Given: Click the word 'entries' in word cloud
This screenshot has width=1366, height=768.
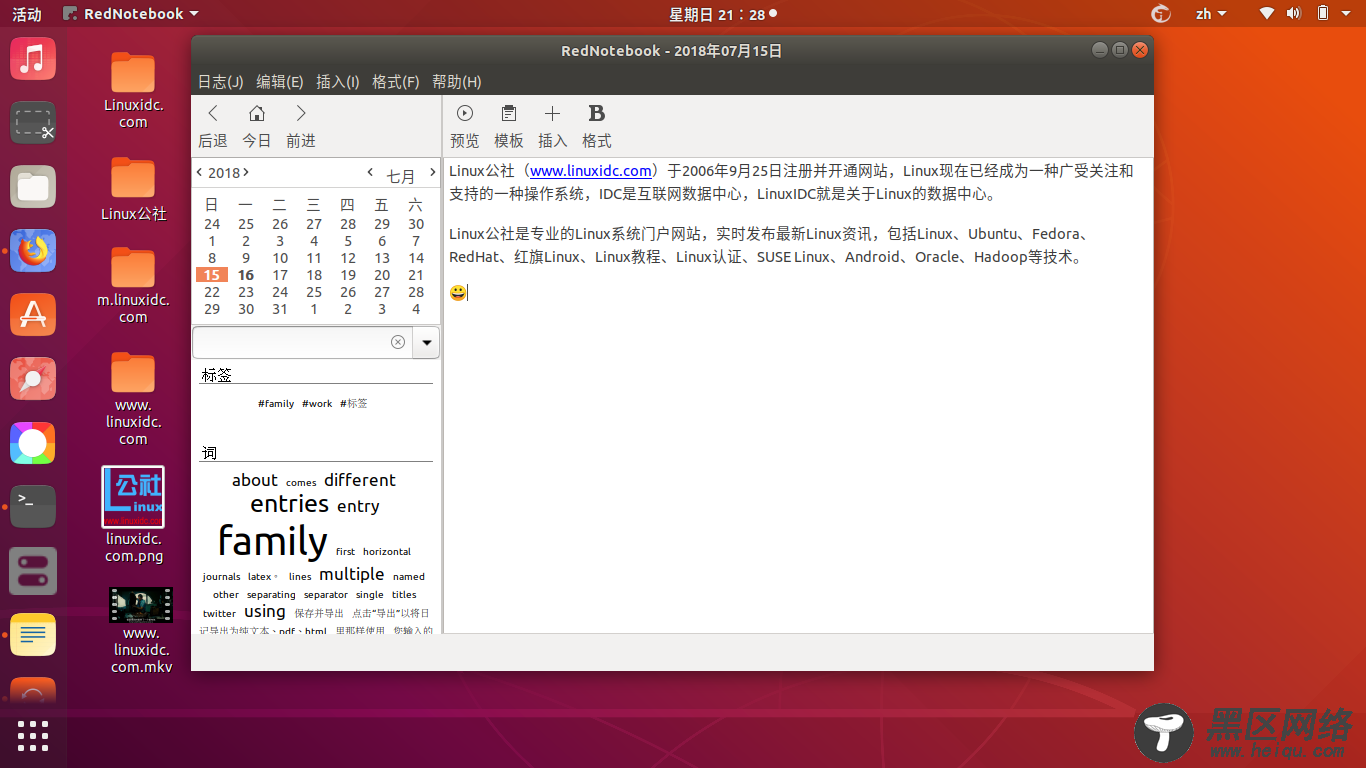Looking at the screenshot, I should (x=290, y=504).
